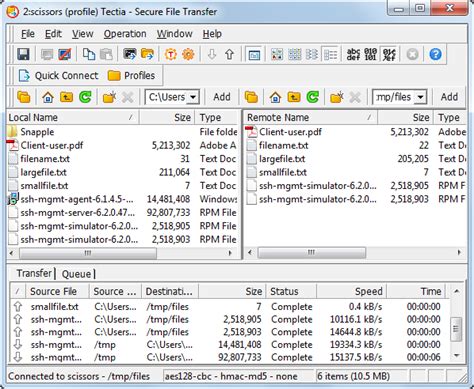
Task: Sort by Local Name column header
Action: coord(73,117)
